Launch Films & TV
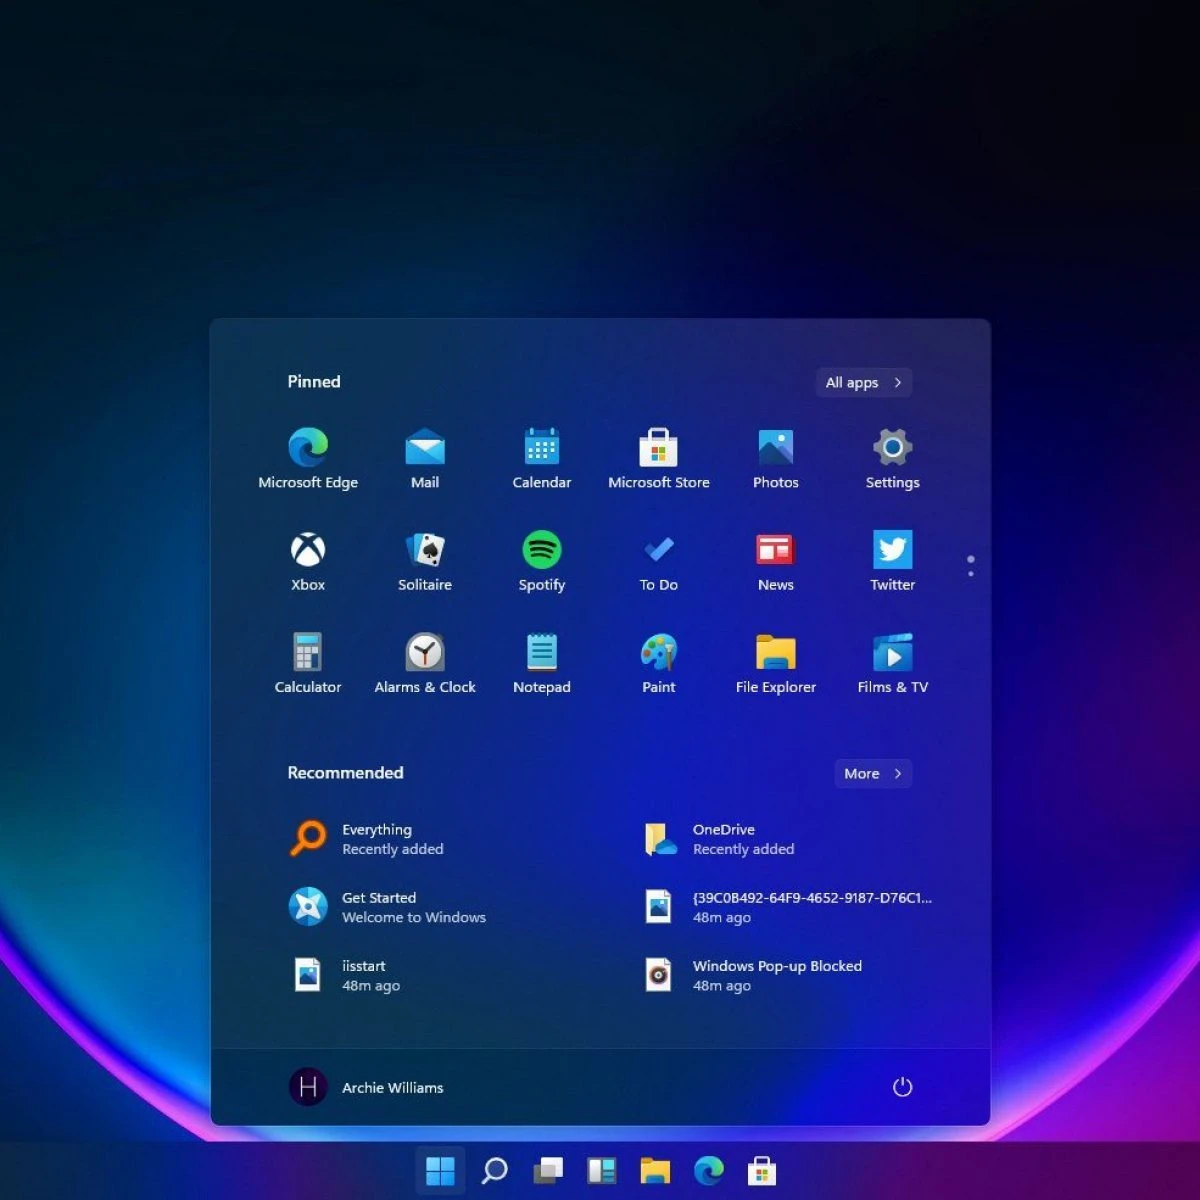The height and width of the screenshot is (1200, 1200). 893,663
